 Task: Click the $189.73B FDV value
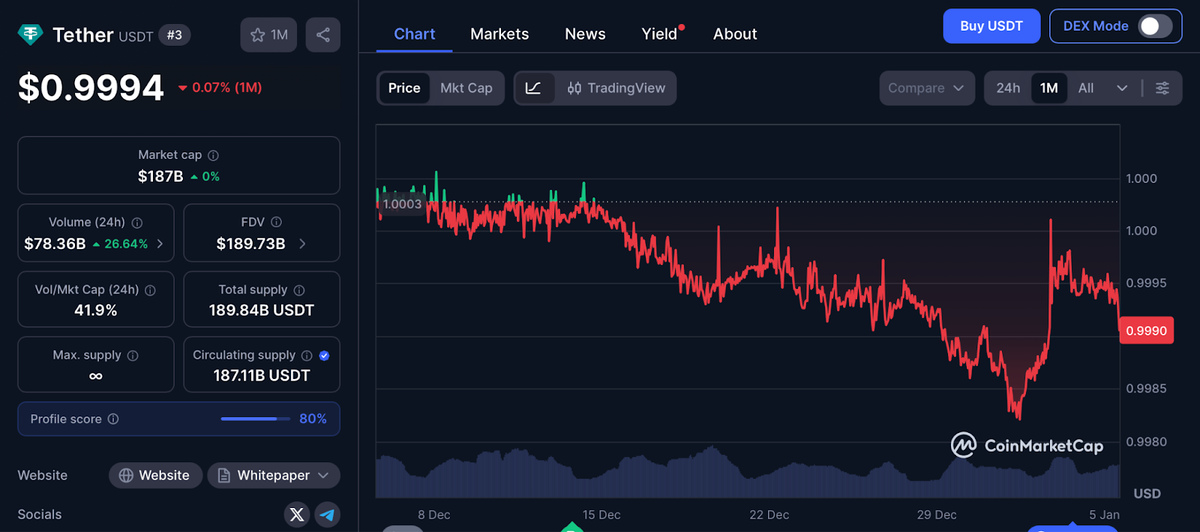coord(251,244)
